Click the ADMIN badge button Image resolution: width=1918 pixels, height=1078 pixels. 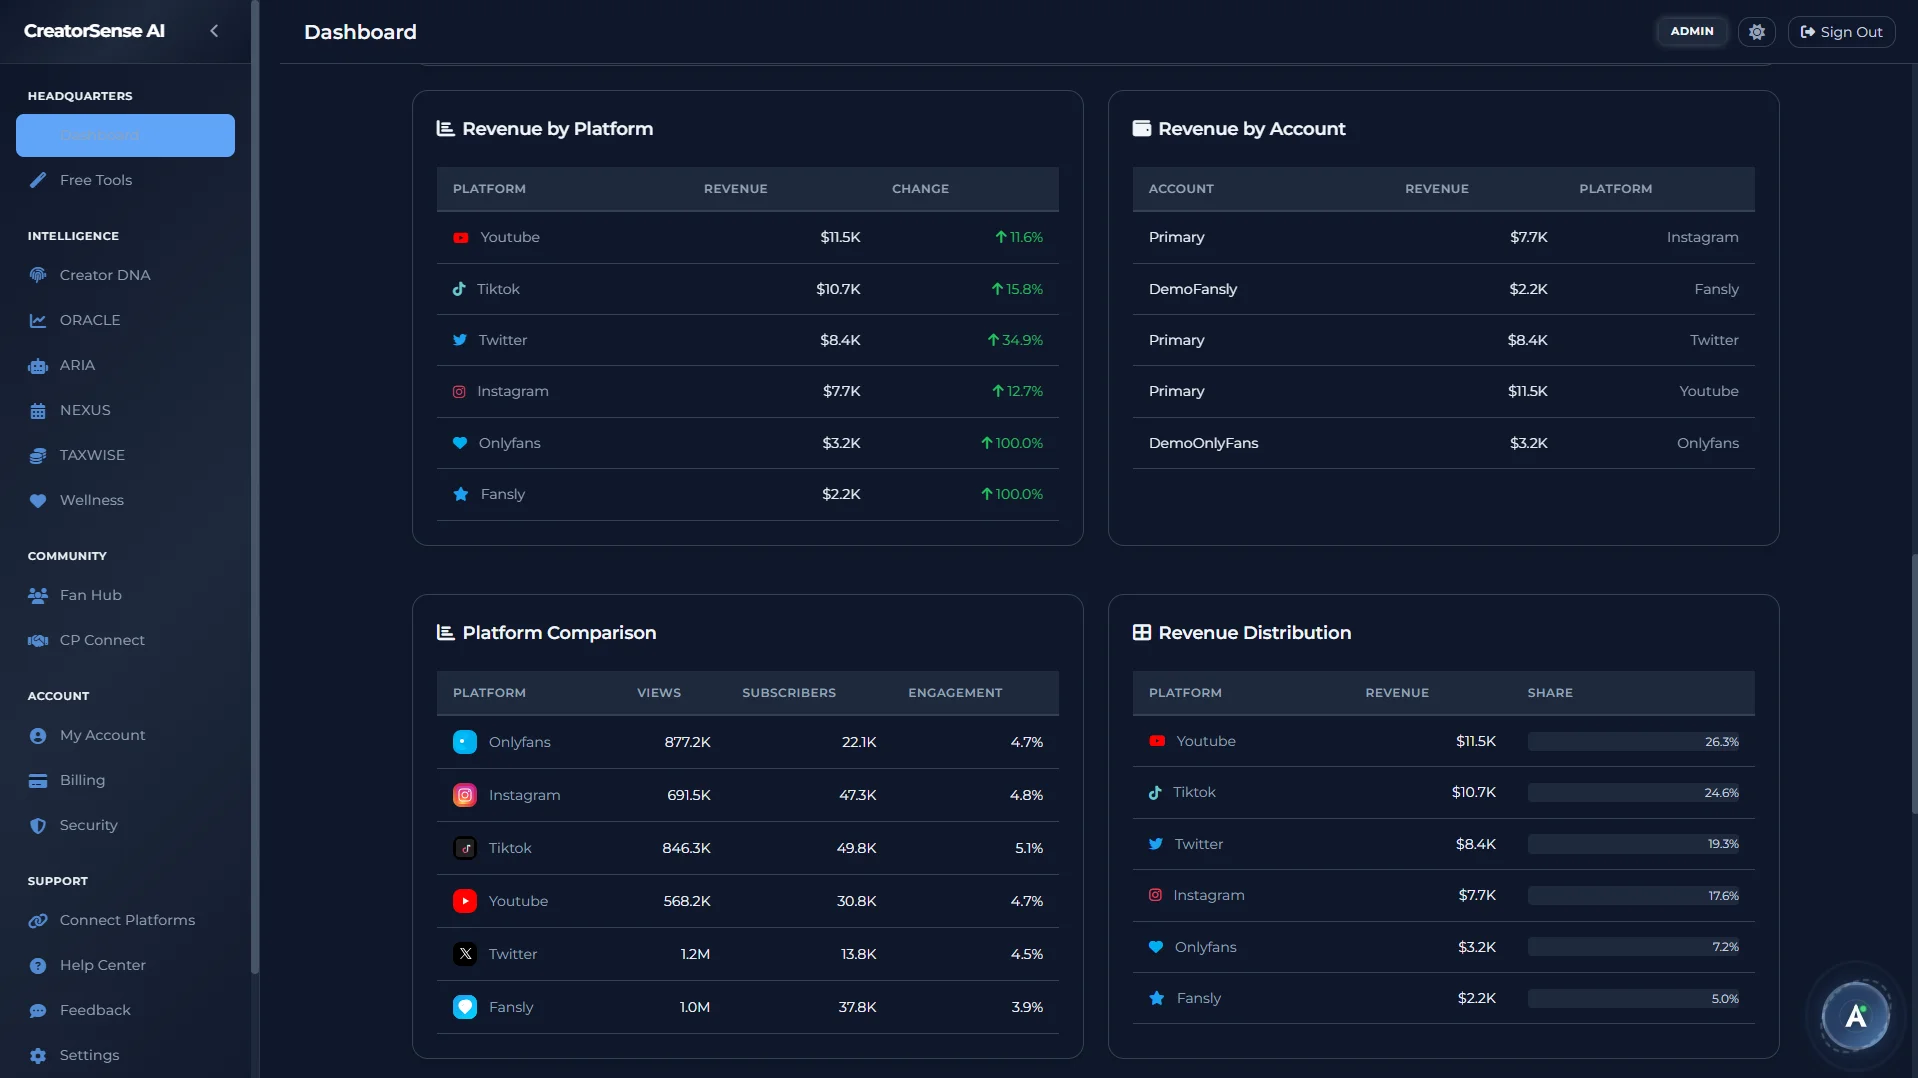click(1691, 31)
